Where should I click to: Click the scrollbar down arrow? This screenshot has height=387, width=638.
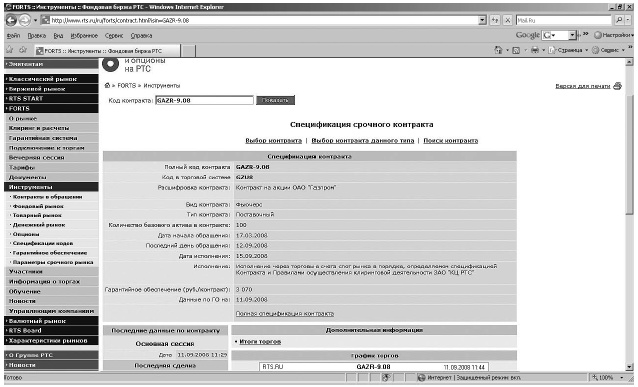629,367
